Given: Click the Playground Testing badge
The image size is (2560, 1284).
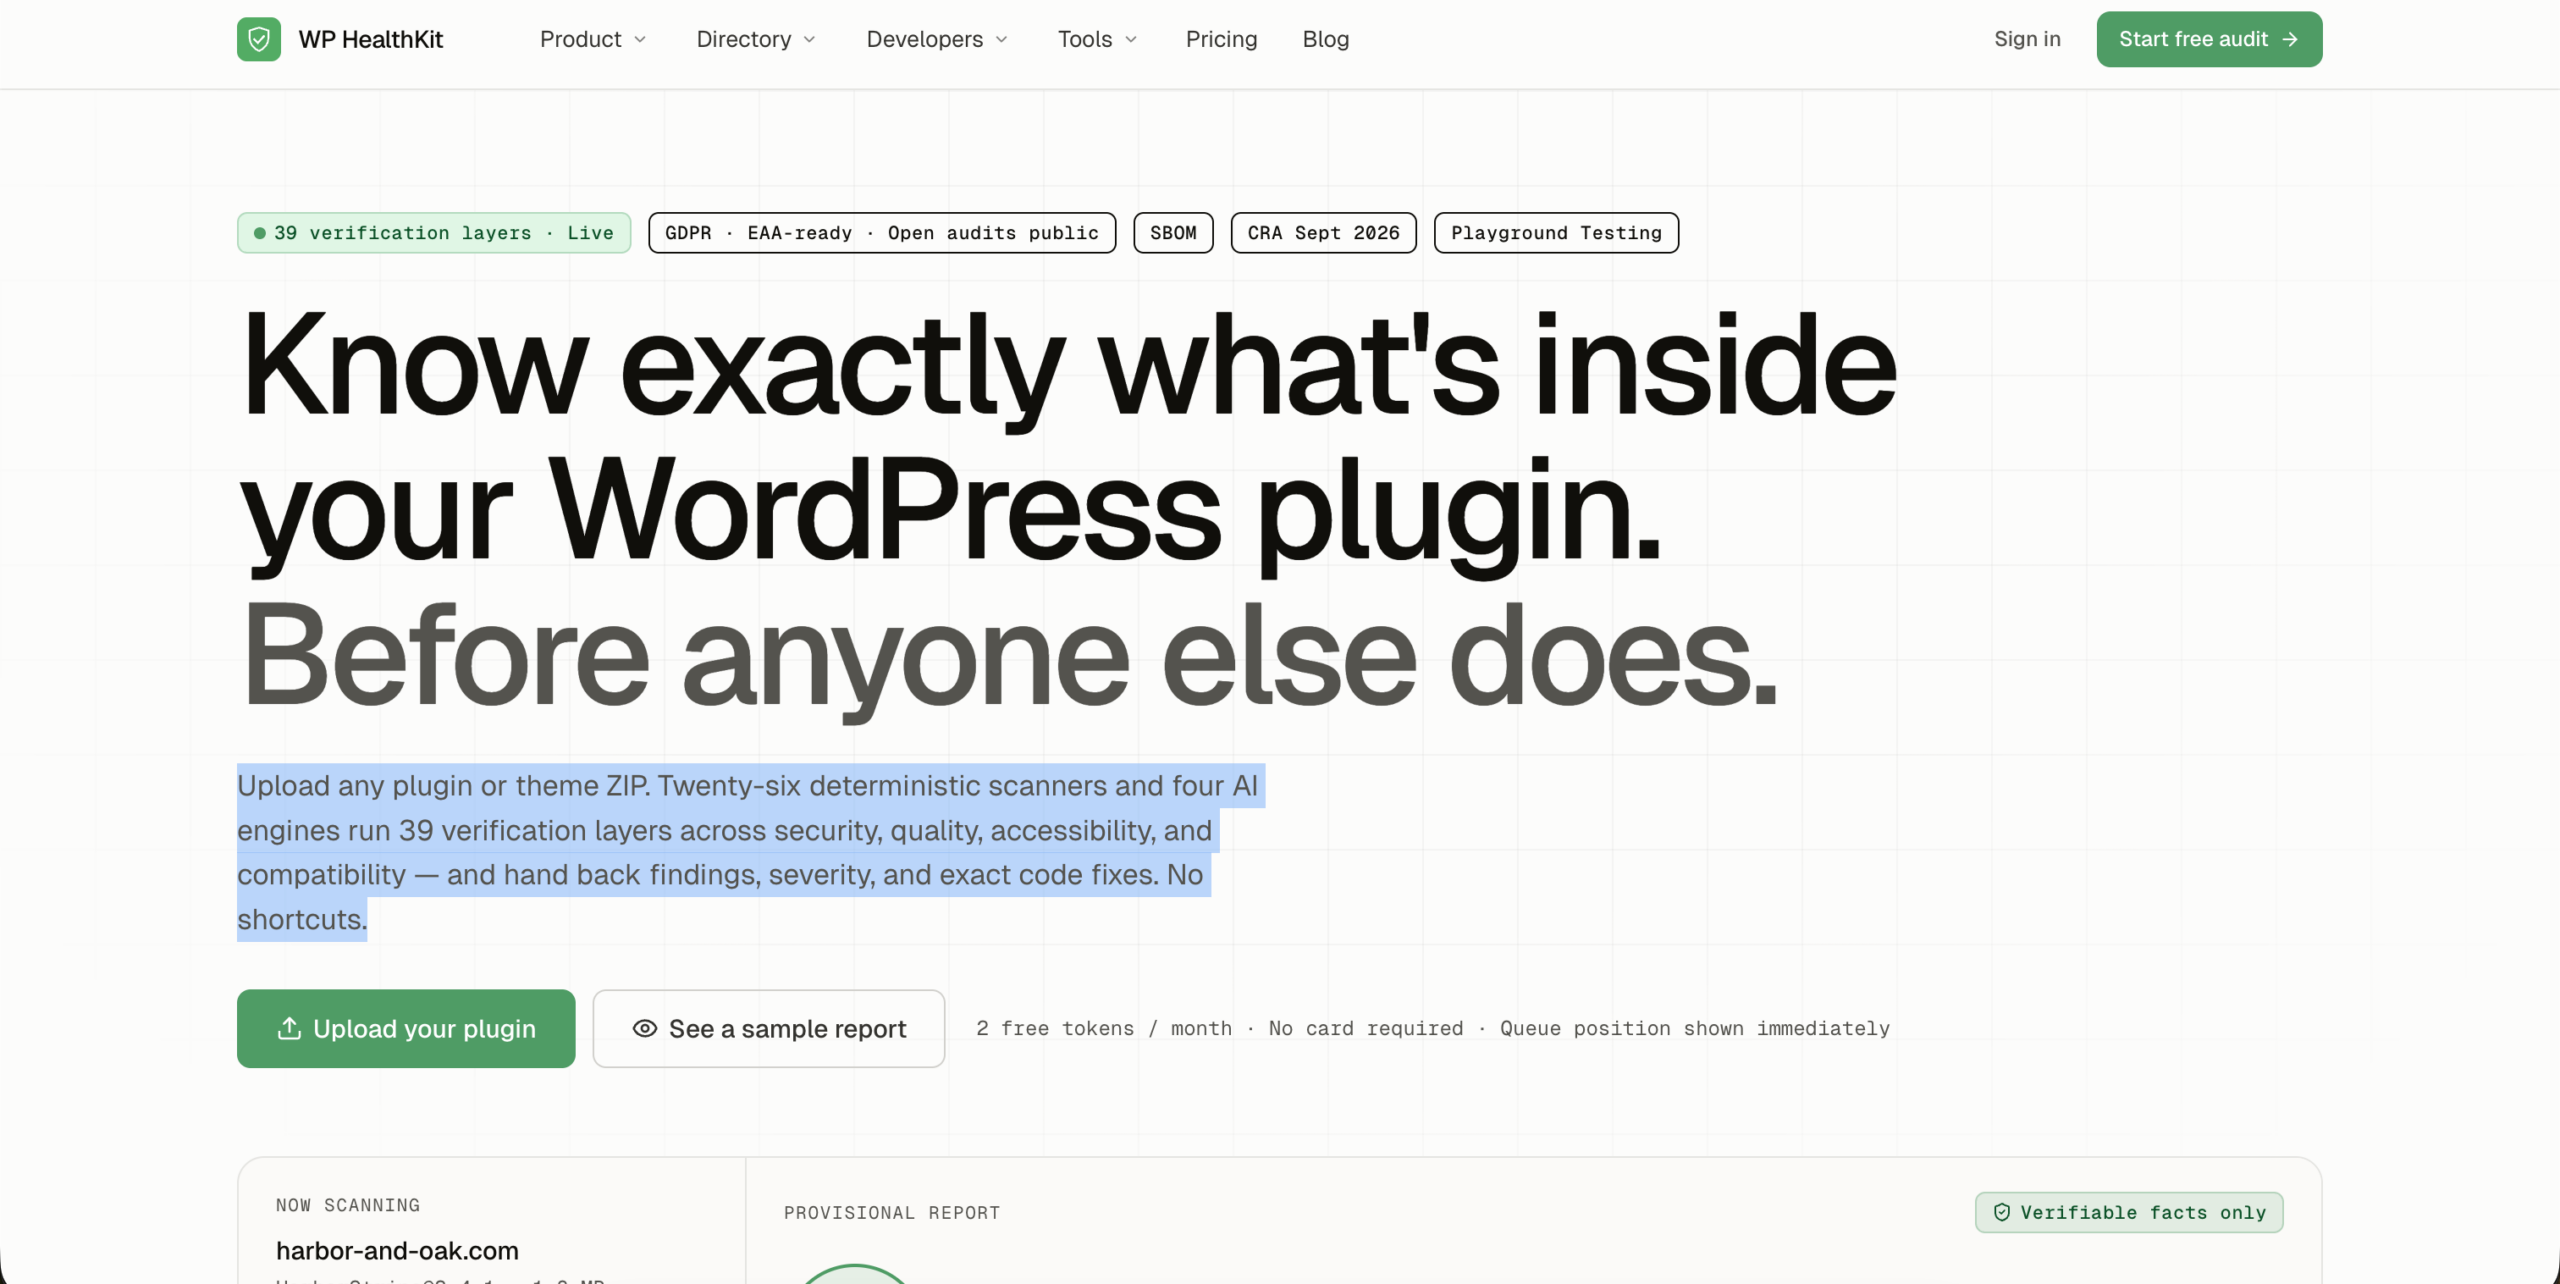Looking at the screenshot, I should [1556, 233].
